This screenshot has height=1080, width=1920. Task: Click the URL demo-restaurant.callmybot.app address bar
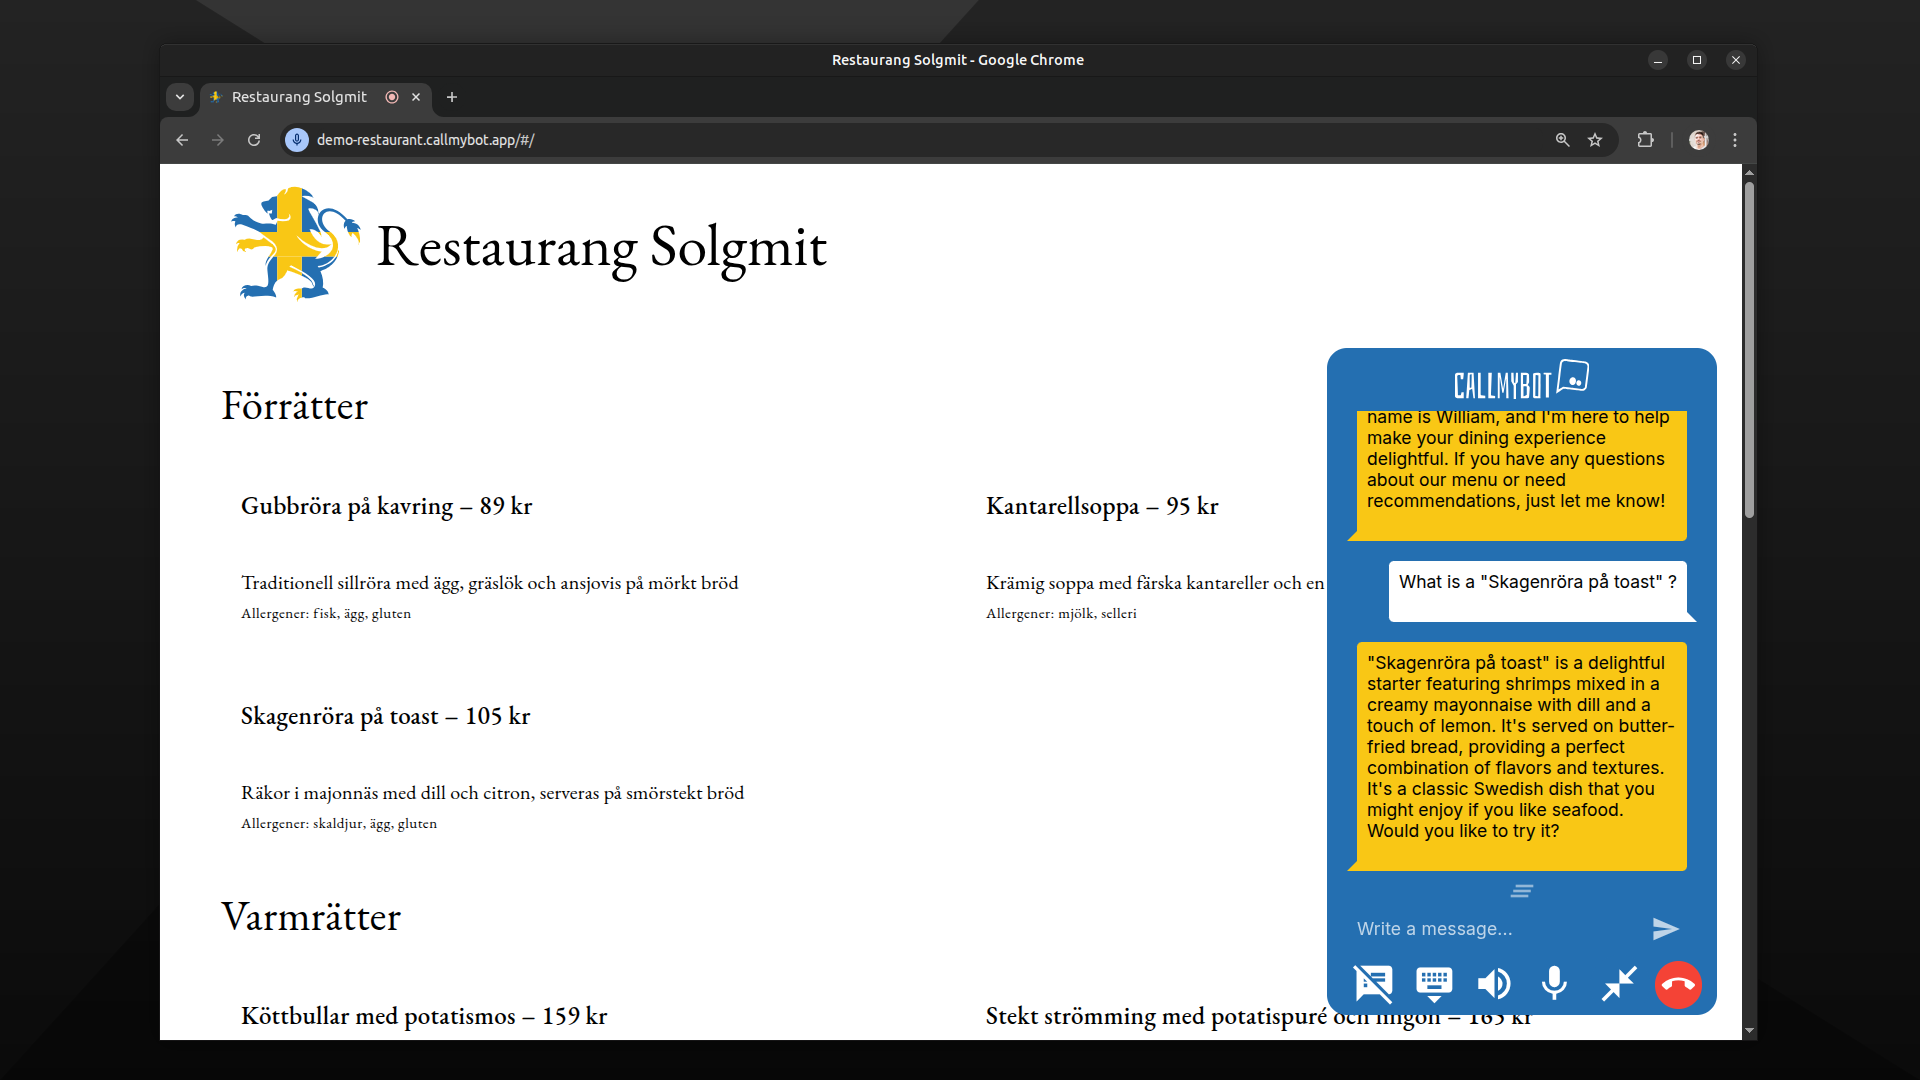pyautogui.click(x=425, y=140)
